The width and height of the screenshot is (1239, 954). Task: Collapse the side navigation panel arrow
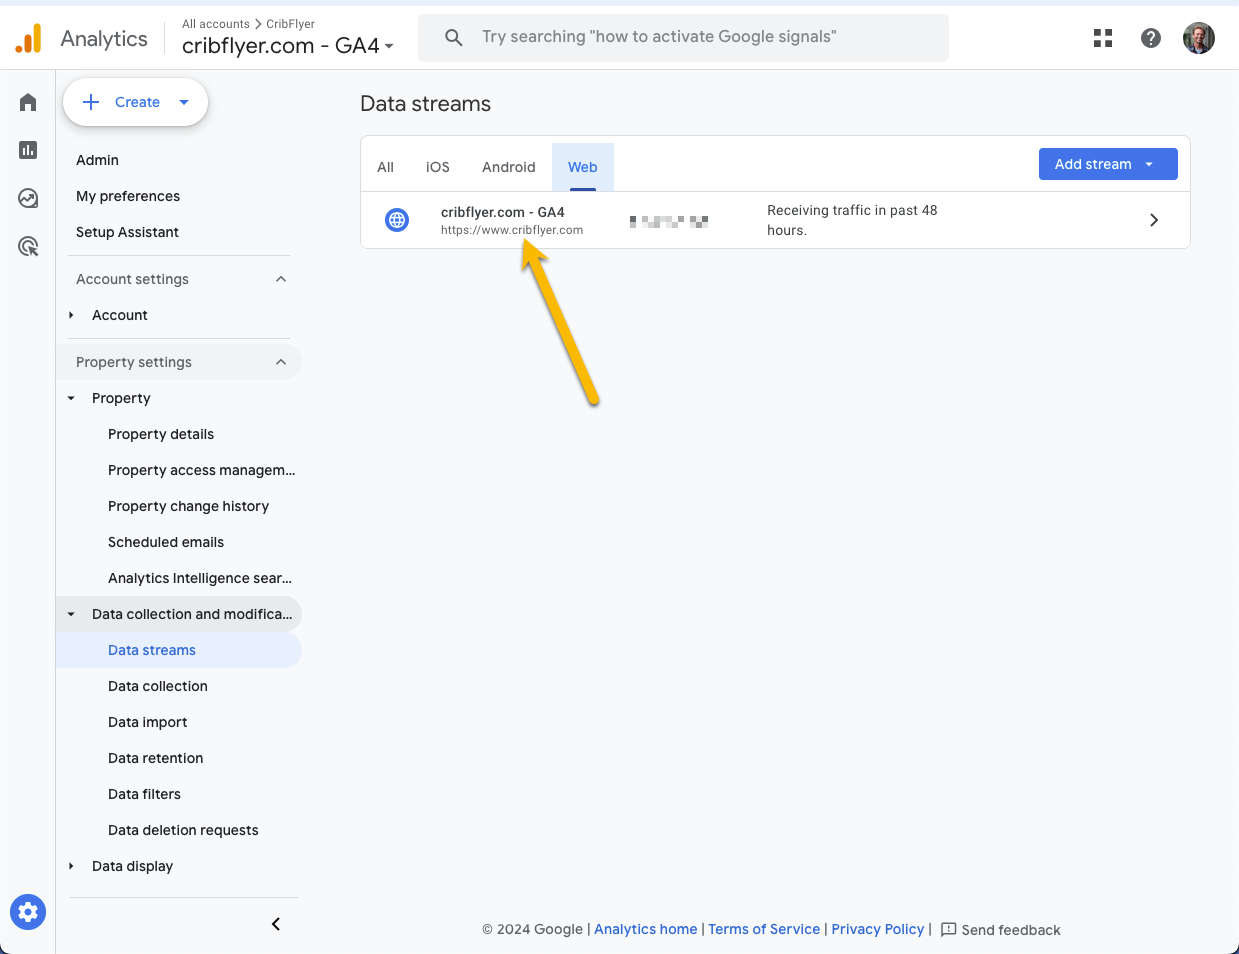276,924
